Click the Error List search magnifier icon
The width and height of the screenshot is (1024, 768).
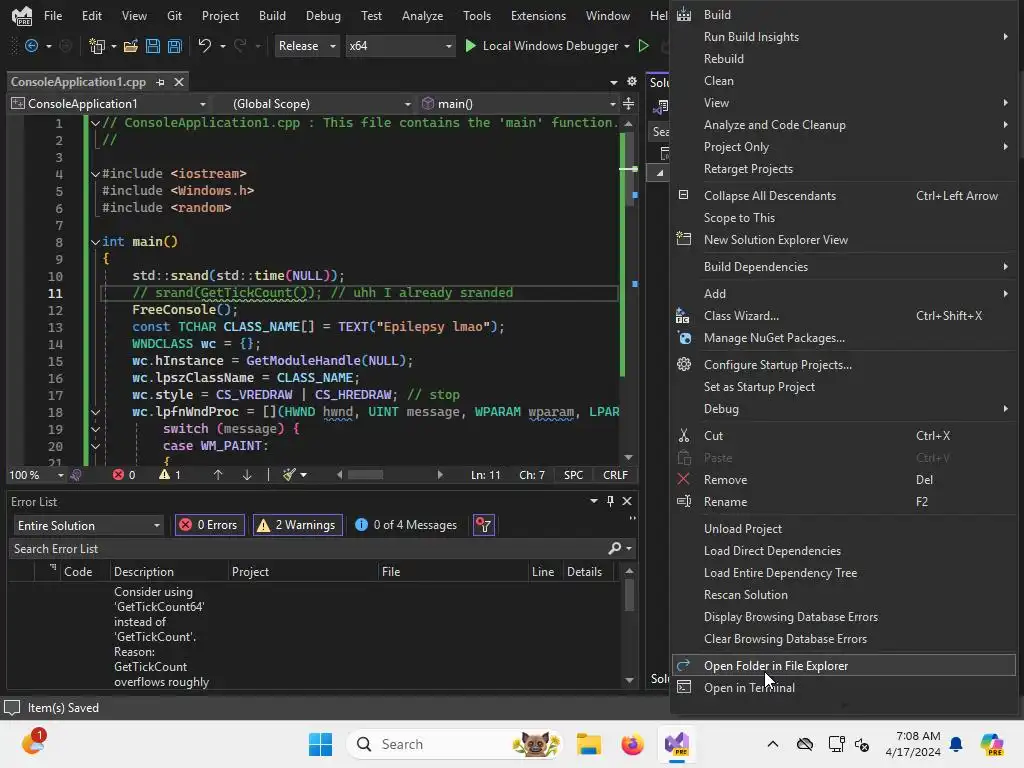pyautogui.click(x=615, y=549)
